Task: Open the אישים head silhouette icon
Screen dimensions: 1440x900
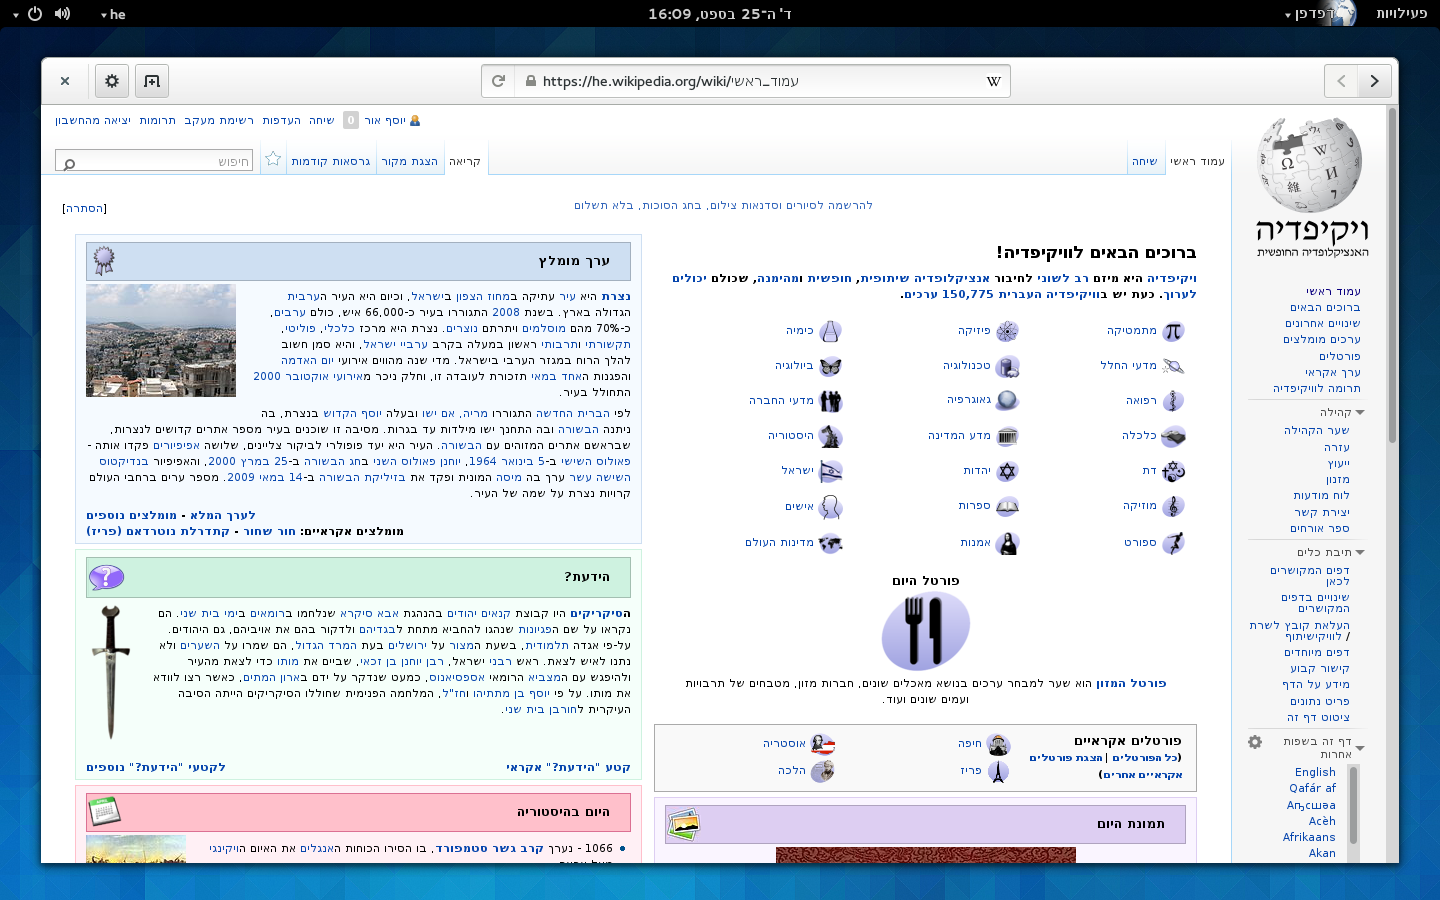Action: 830,507
